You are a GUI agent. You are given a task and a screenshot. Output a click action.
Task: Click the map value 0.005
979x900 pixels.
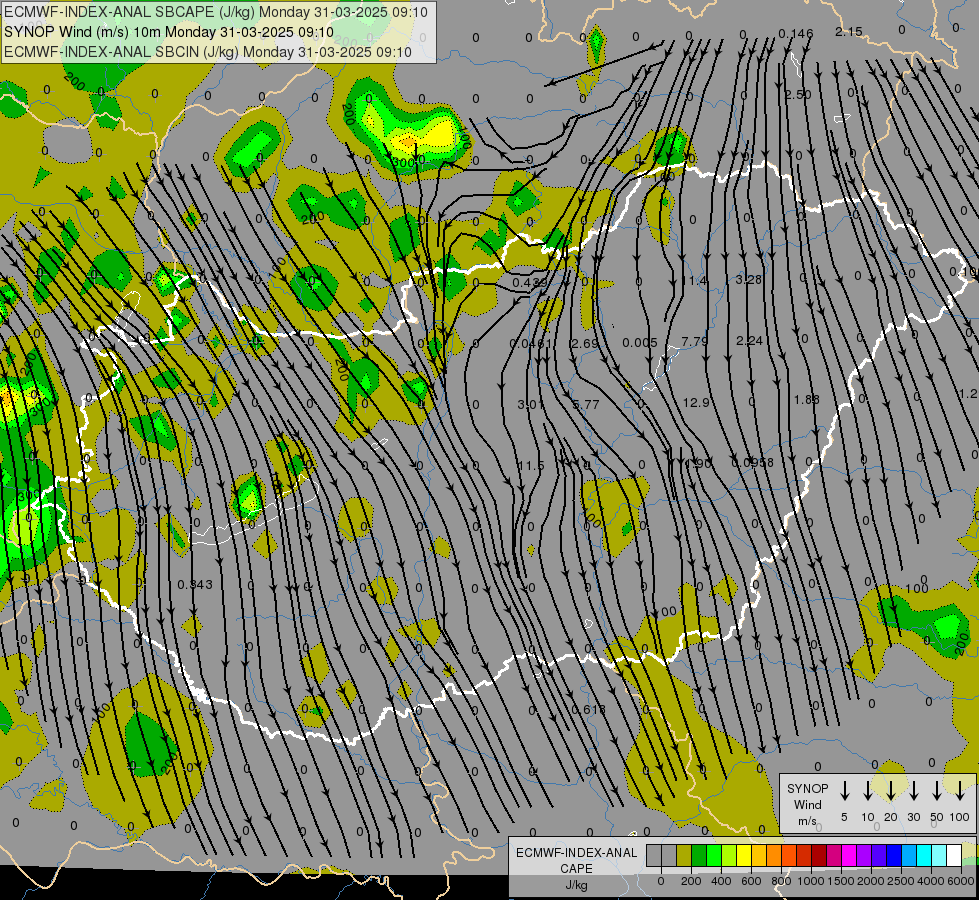point(640,342)
